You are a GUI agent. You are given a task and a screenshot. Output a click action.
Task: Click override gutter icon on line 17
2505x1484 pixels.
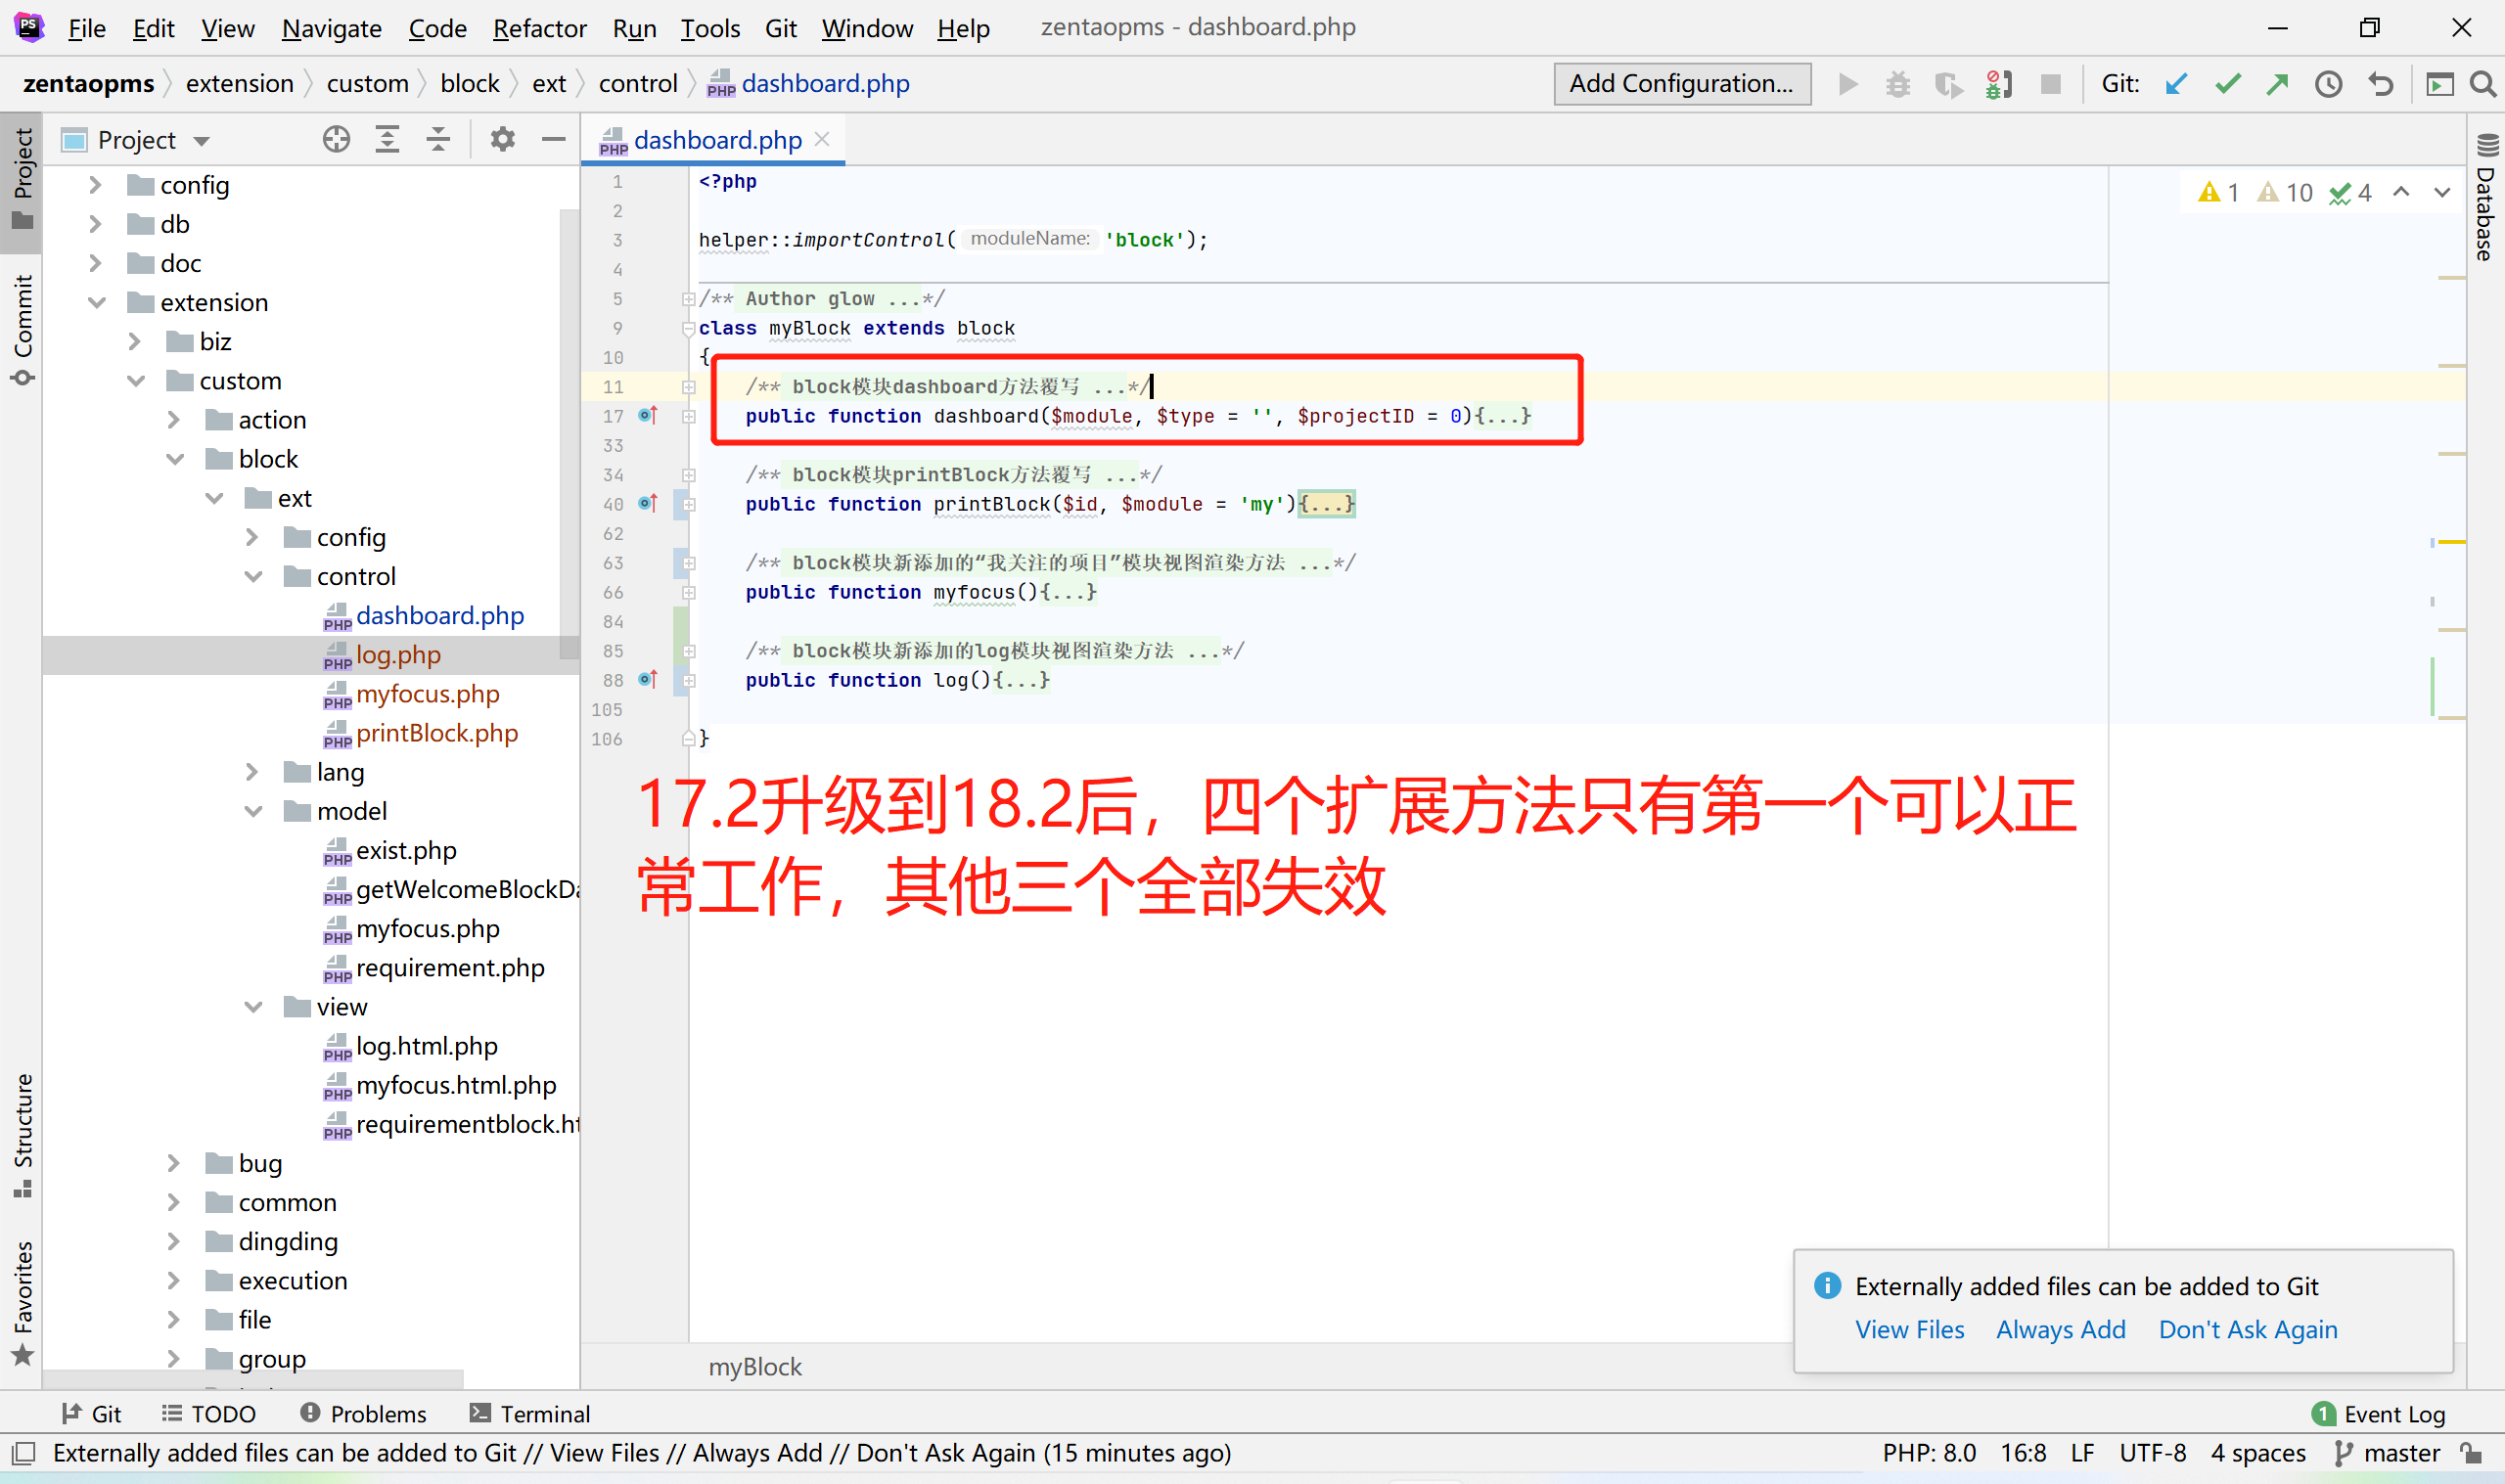point(648,415)
